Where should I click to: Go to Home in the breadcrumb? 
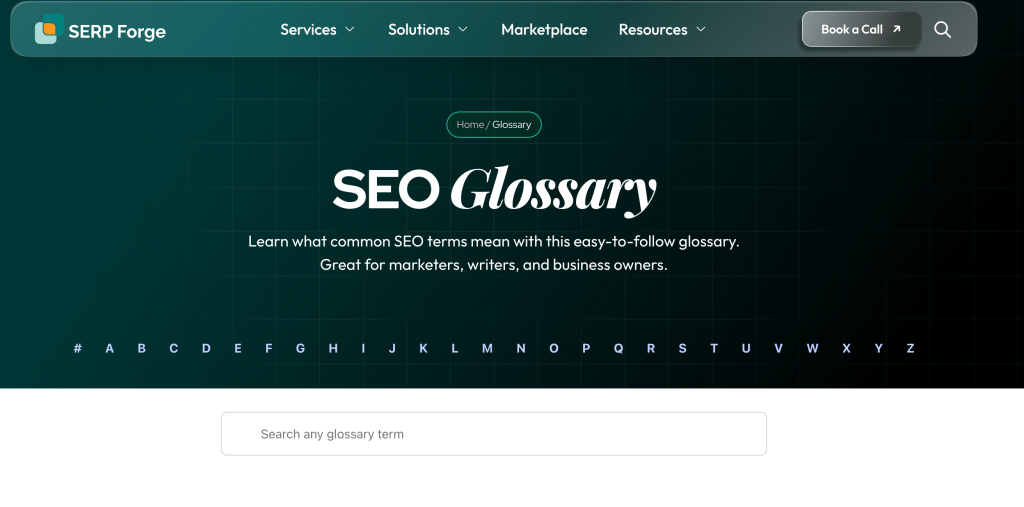[470, 125]
